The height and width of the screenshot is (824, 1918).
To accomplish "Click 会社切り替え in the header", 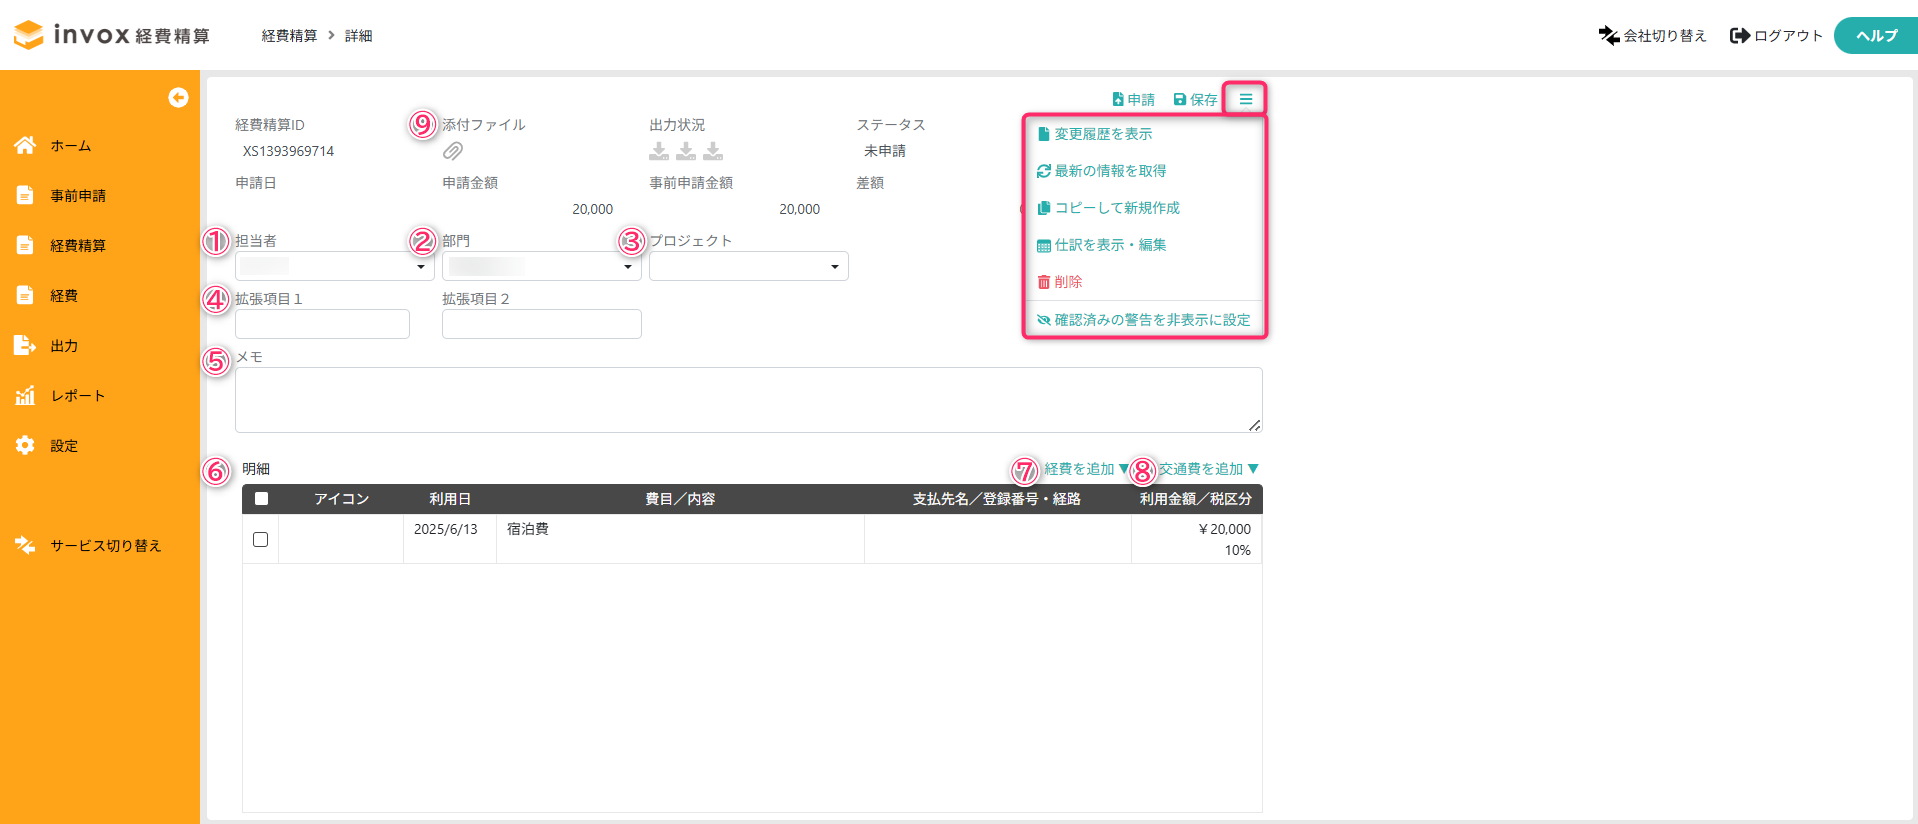I will (x=1652, y=36).
